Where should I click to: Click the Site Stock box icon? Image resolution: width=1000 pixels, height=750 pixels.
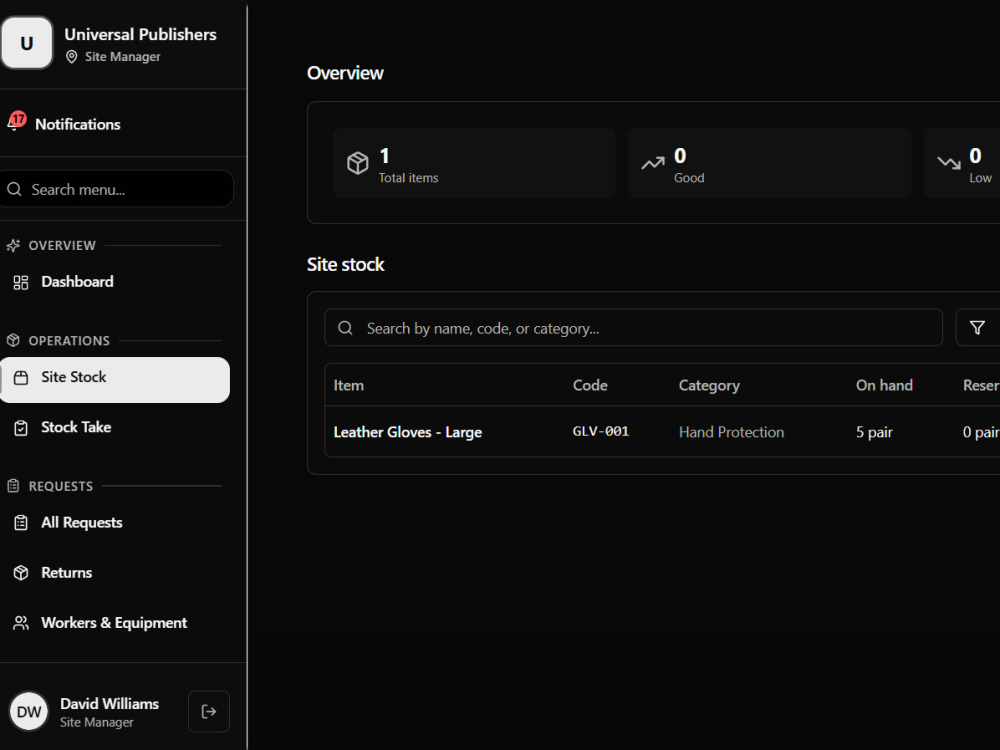[x=21, y=378]
